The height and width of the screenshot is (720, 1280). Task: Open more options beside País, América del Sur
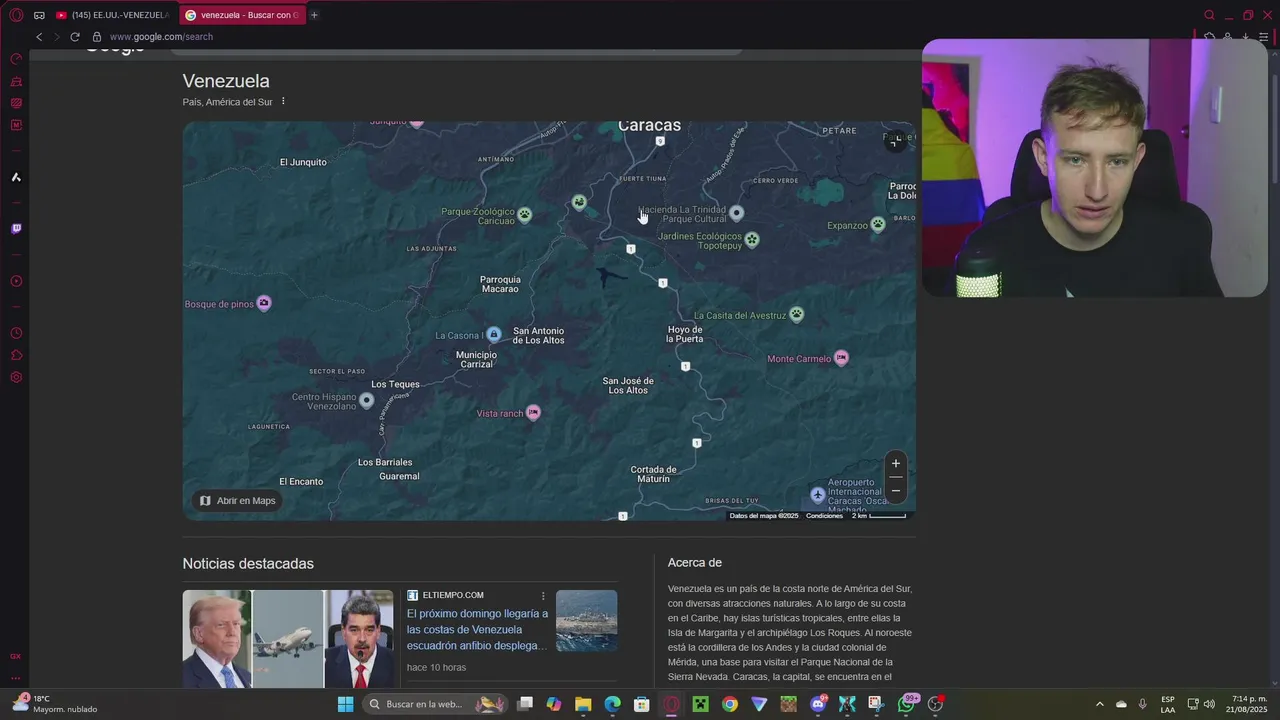(283, 101)
